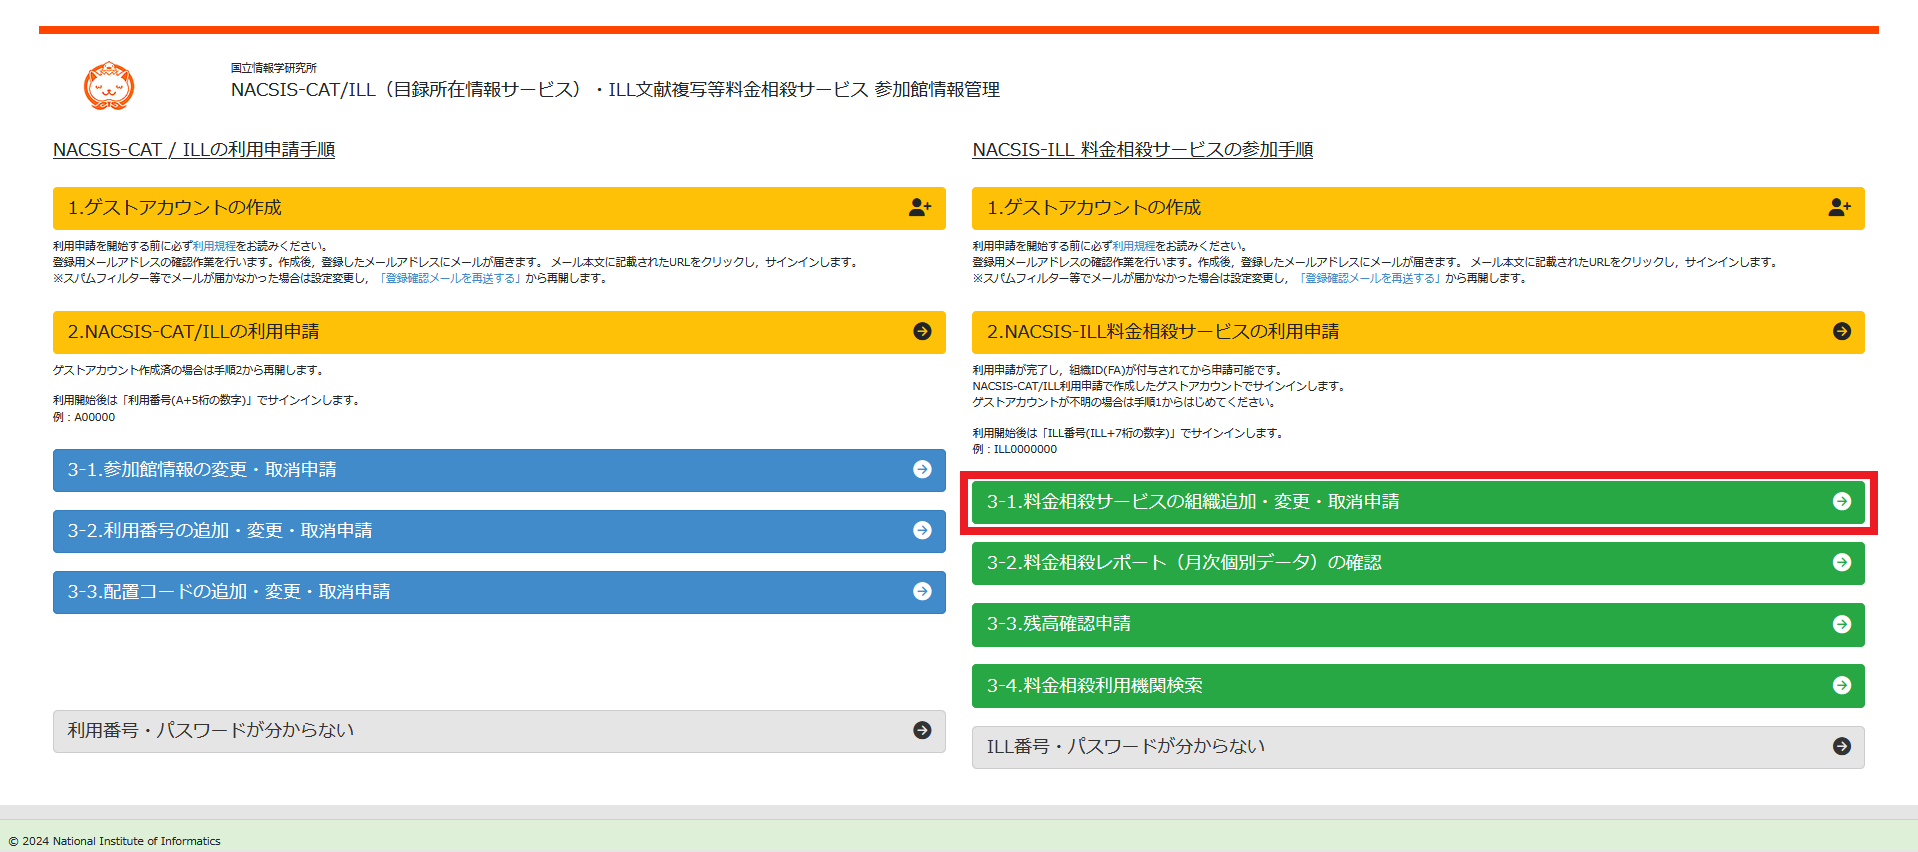Click example text 例 : ILL0000000
This screenshot has height=852, width=1918.
1014,449
